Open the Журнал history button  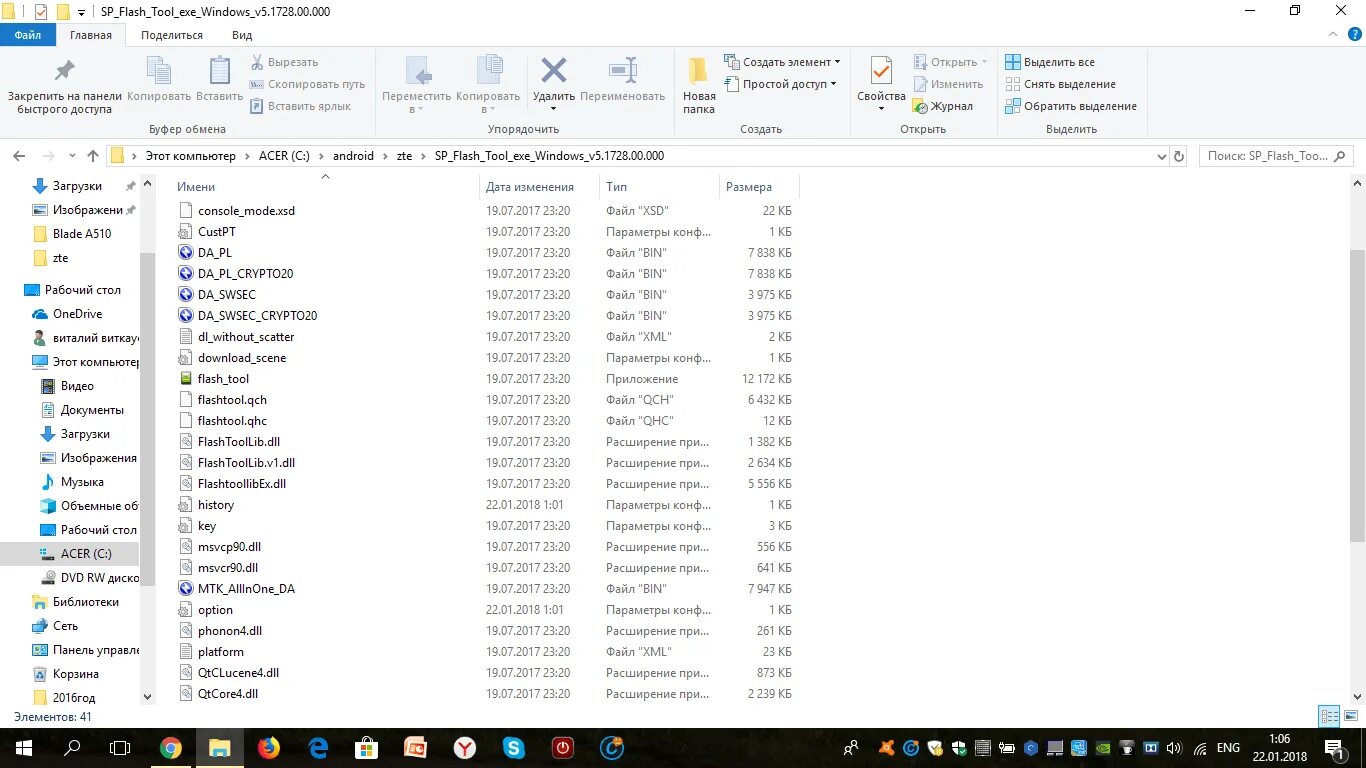(x=943, y=106)
